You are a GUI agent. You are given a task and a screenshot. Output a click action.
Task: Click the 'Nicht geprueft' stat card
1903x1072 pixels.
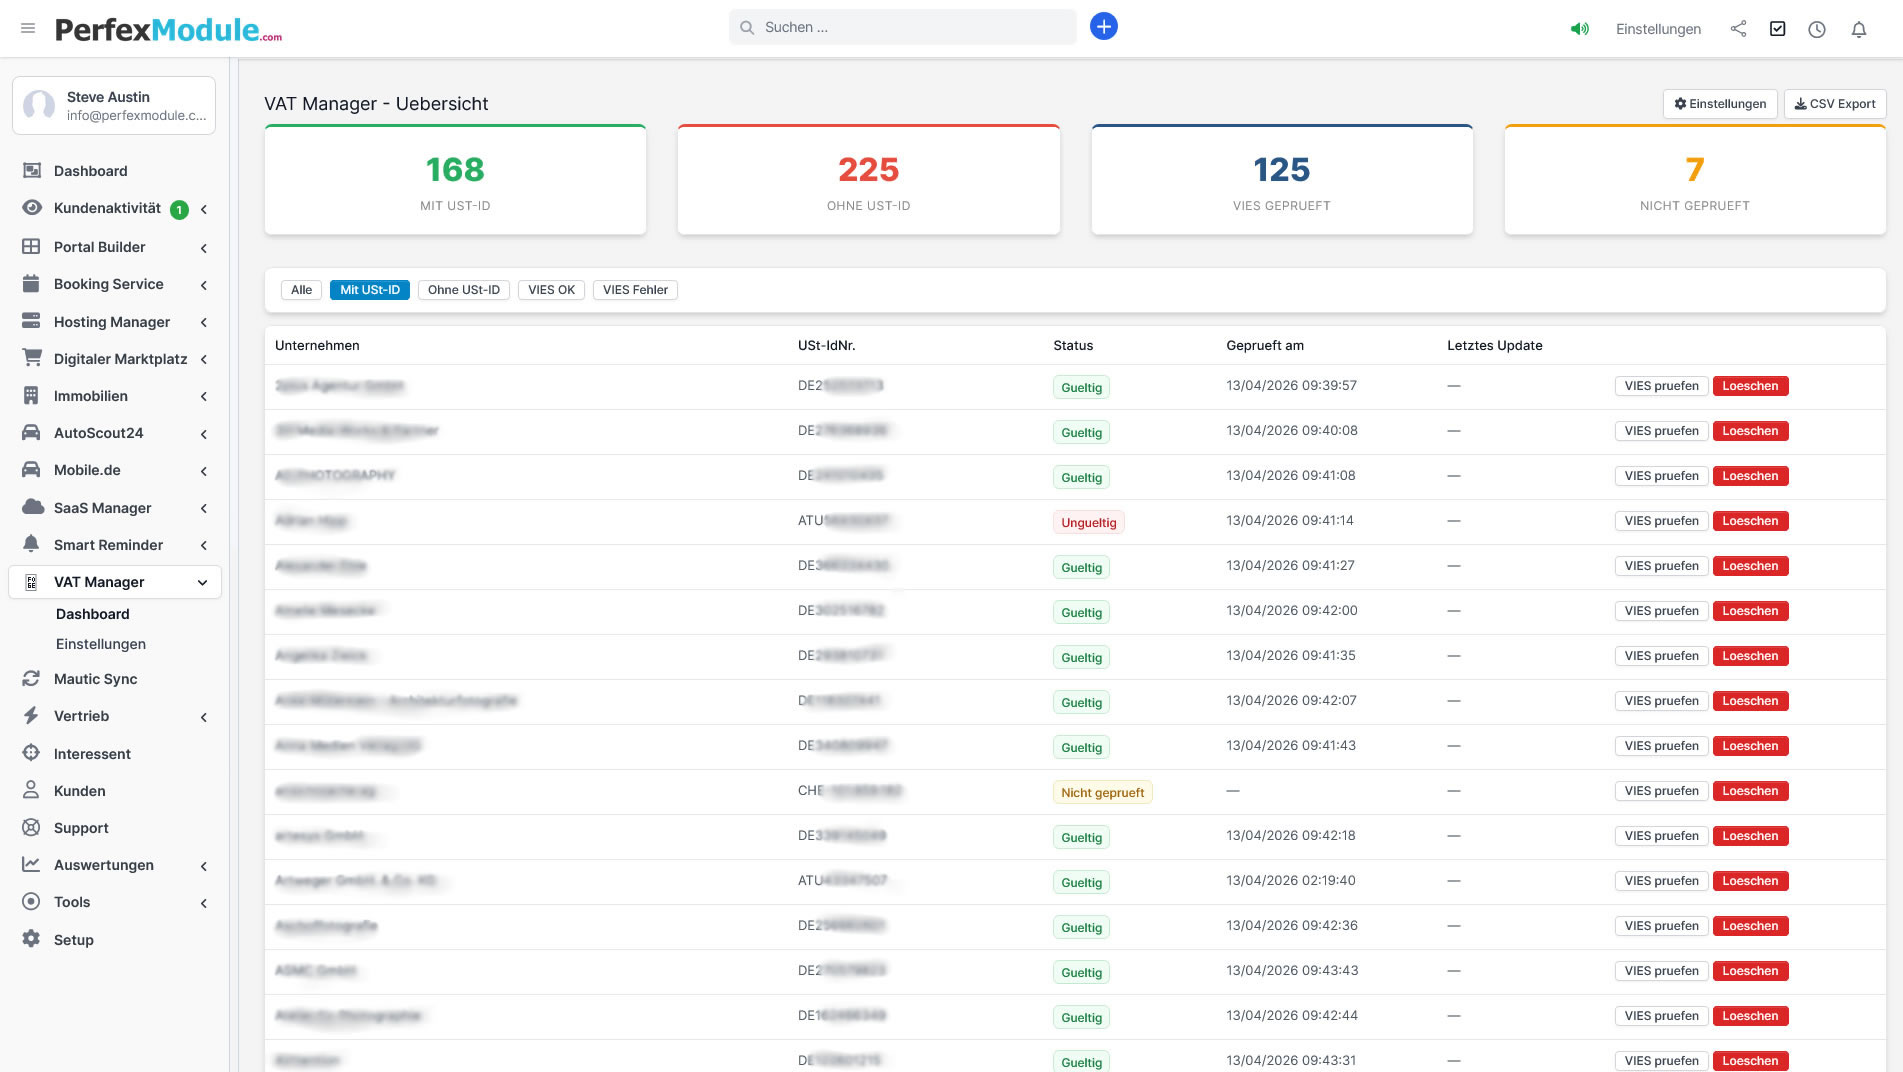tap(1694, 181)
